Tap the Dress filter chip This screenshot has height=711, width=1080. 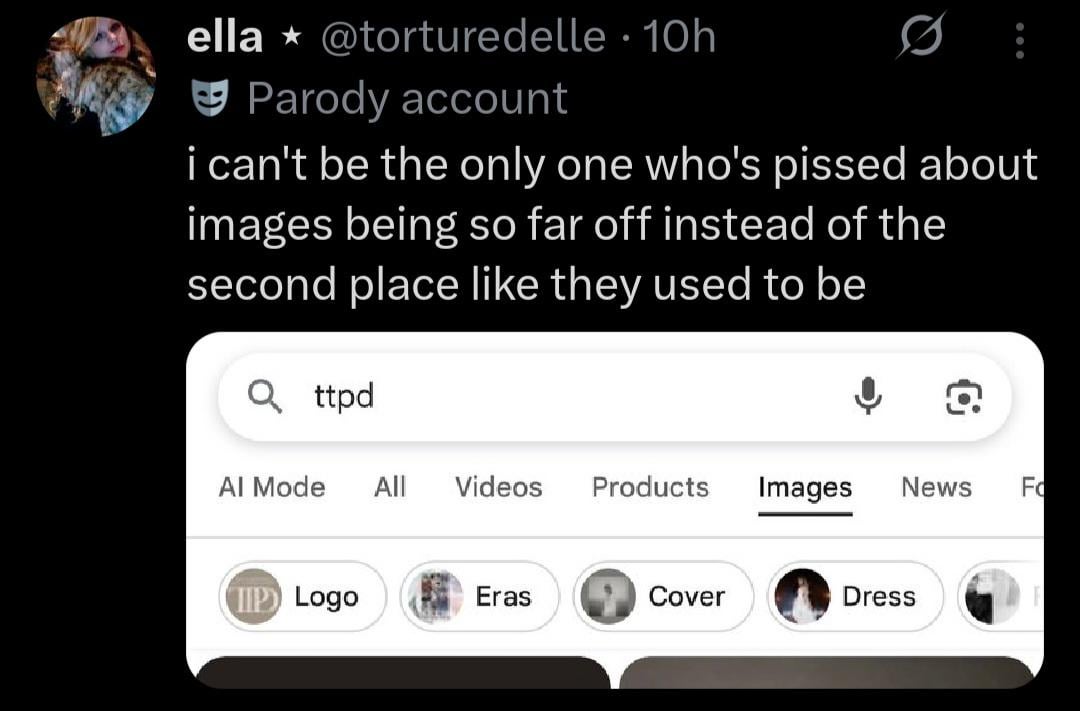point(856,596)
